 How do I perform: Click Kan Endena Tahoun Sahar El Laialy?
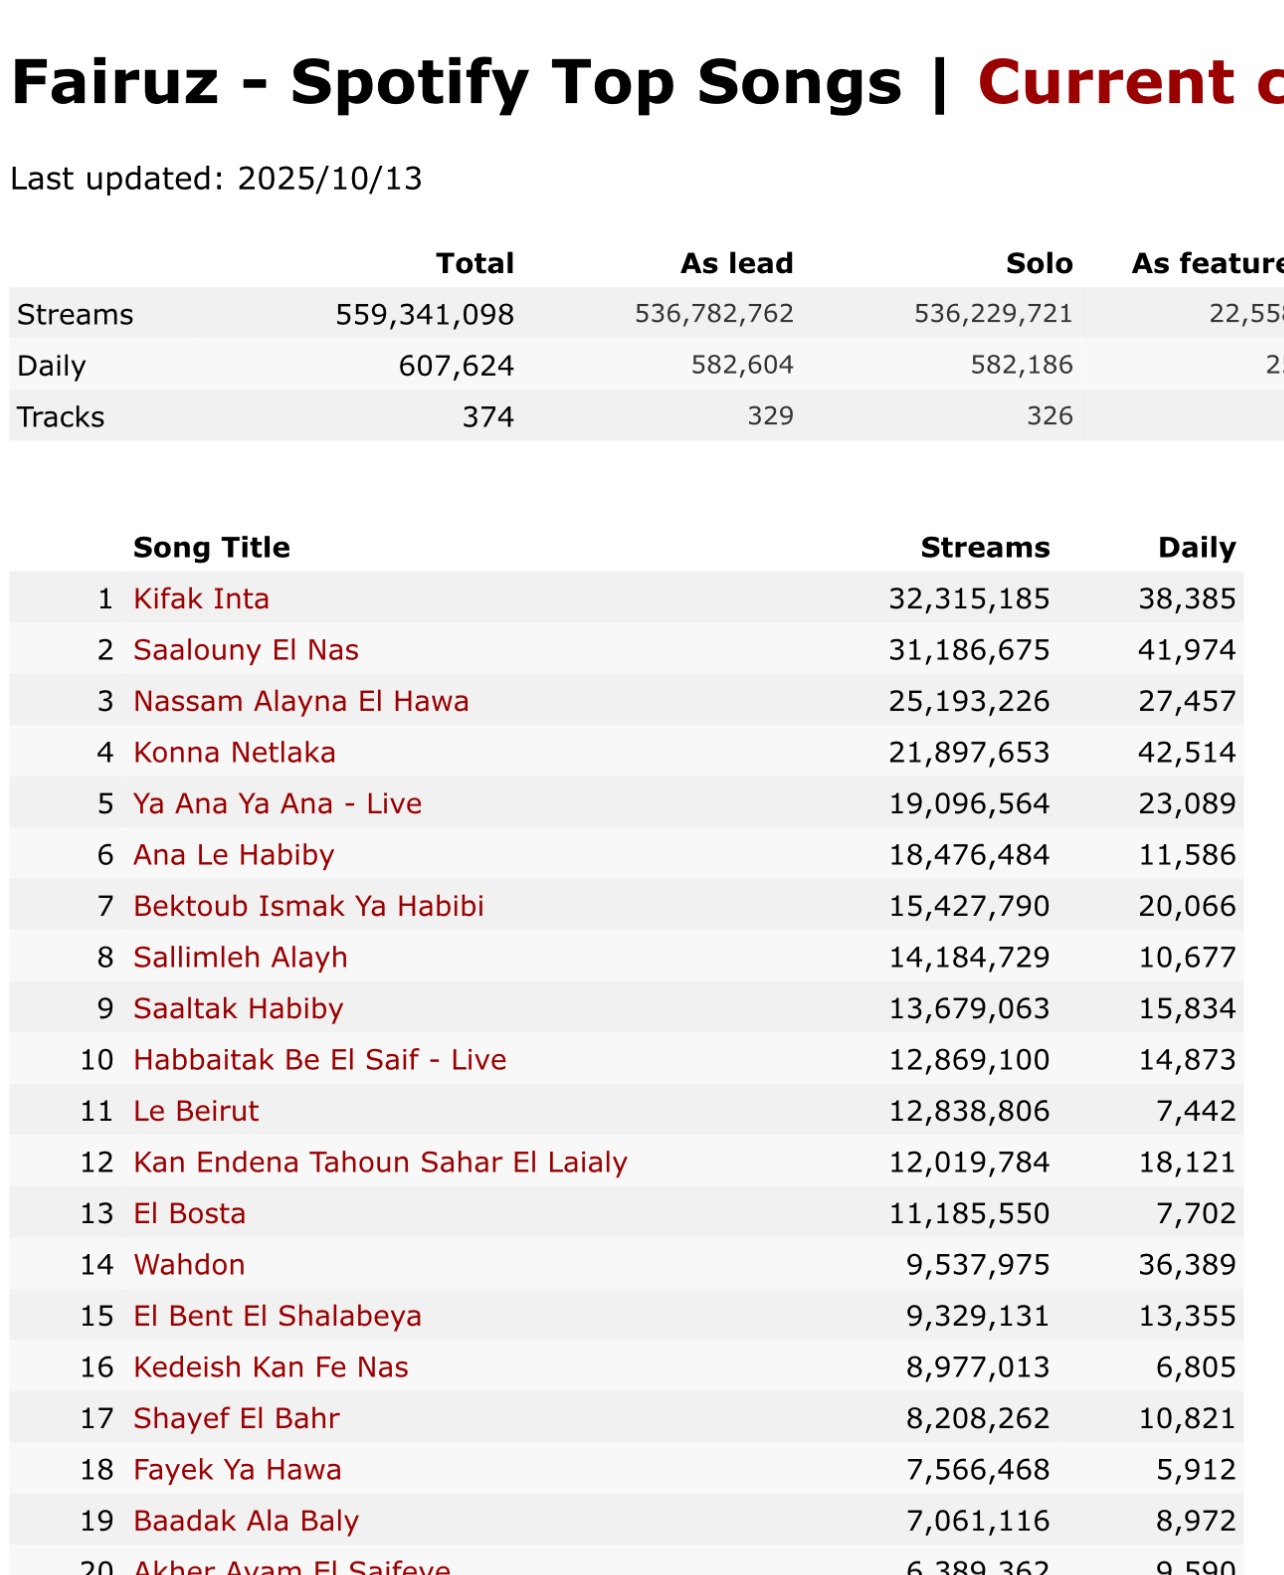pos(380,1162)
